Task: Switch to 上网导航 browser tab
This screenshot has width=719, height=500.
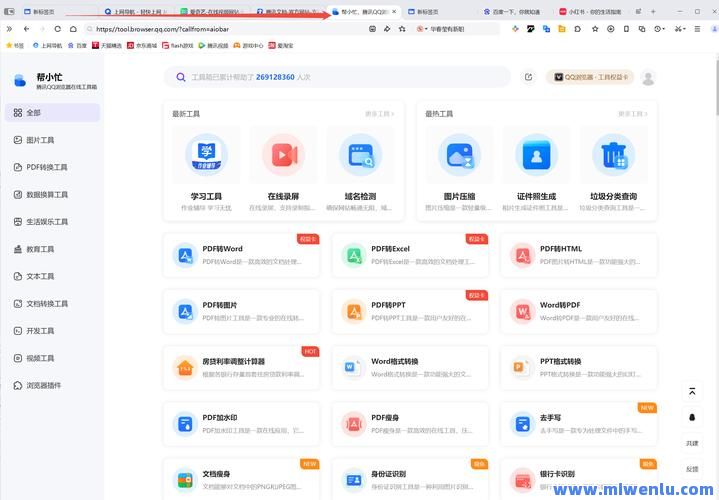Action: point(136,11)
